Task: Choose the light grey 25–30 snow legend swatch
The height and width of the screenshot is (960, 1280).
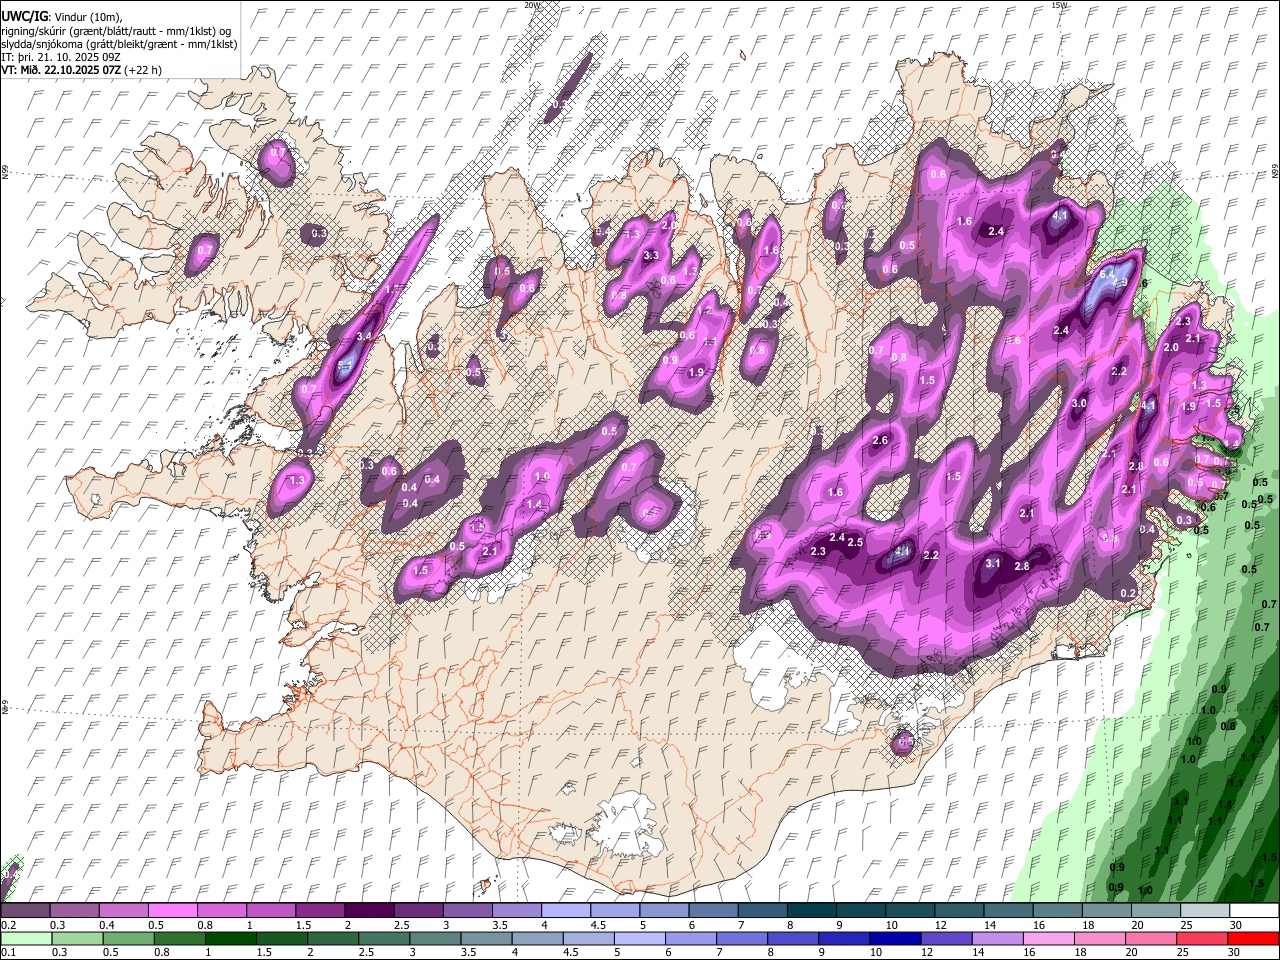Action: [x=1205, y=911]
